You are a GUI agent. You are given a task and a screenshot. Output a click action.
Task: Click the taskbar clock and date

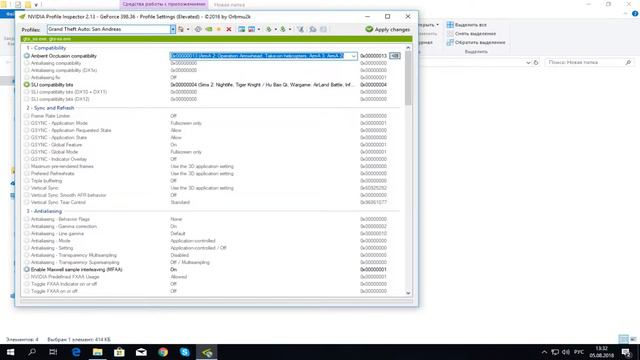(601, 352)
